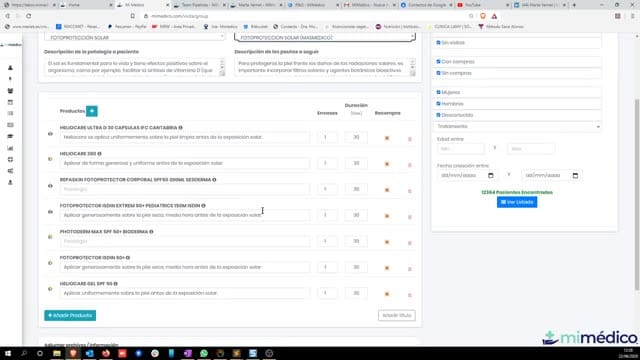Click info icon next to FOTOPROTECTOR ISDIN 50+
The height and width of the screenshot is (360, 640).
tap(128, 258)
